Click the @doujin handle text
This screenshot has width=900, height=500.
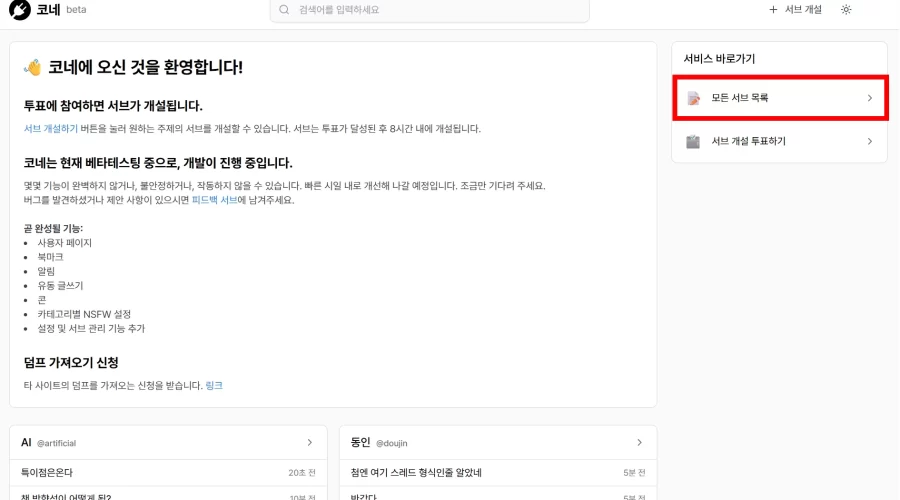(x=391, y=443)
